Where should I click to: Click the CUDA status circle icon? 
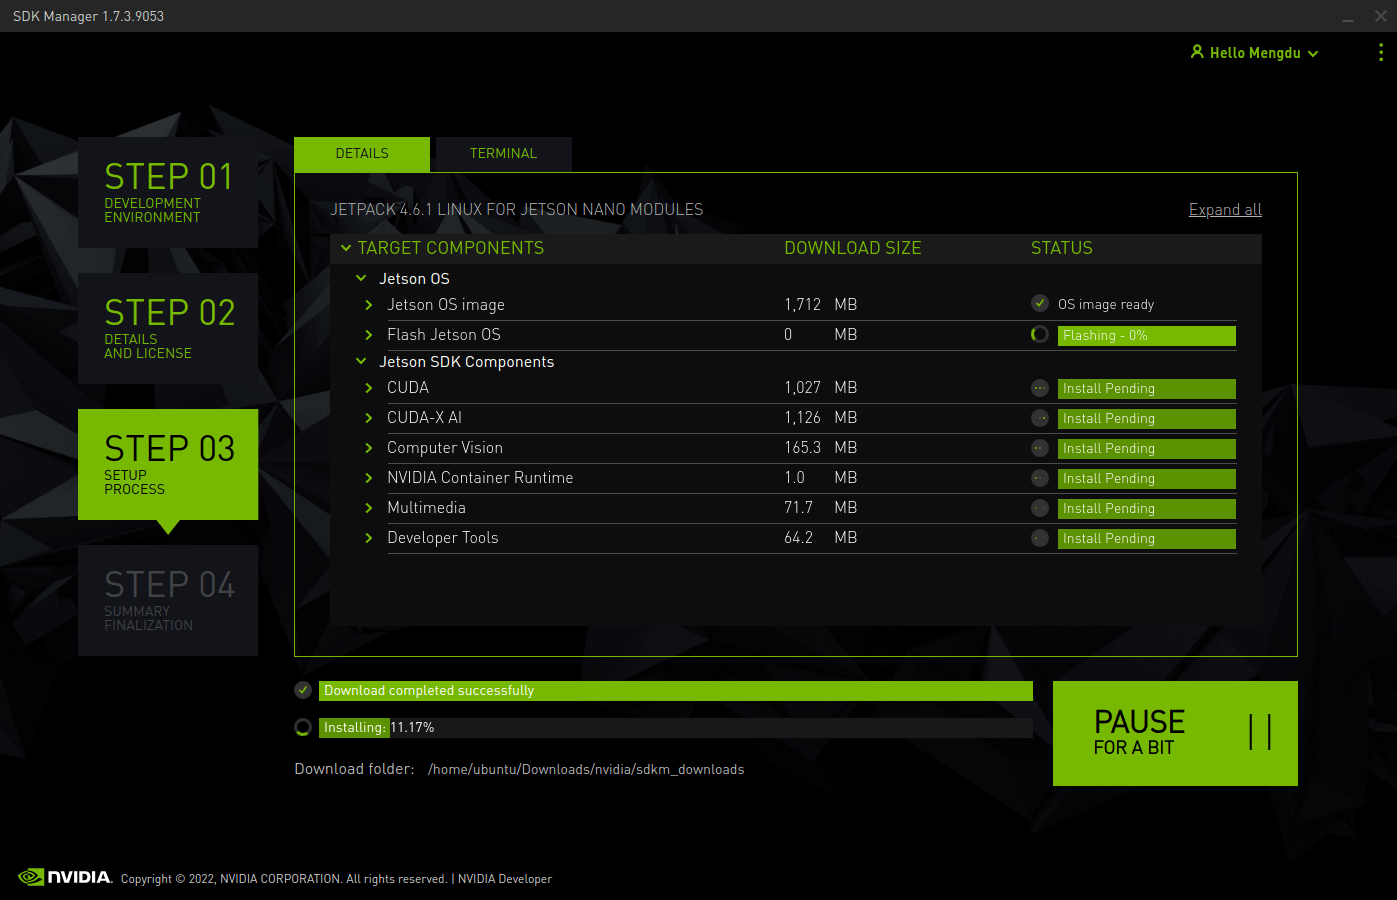pyautogui.click(x=1039, y=388)
